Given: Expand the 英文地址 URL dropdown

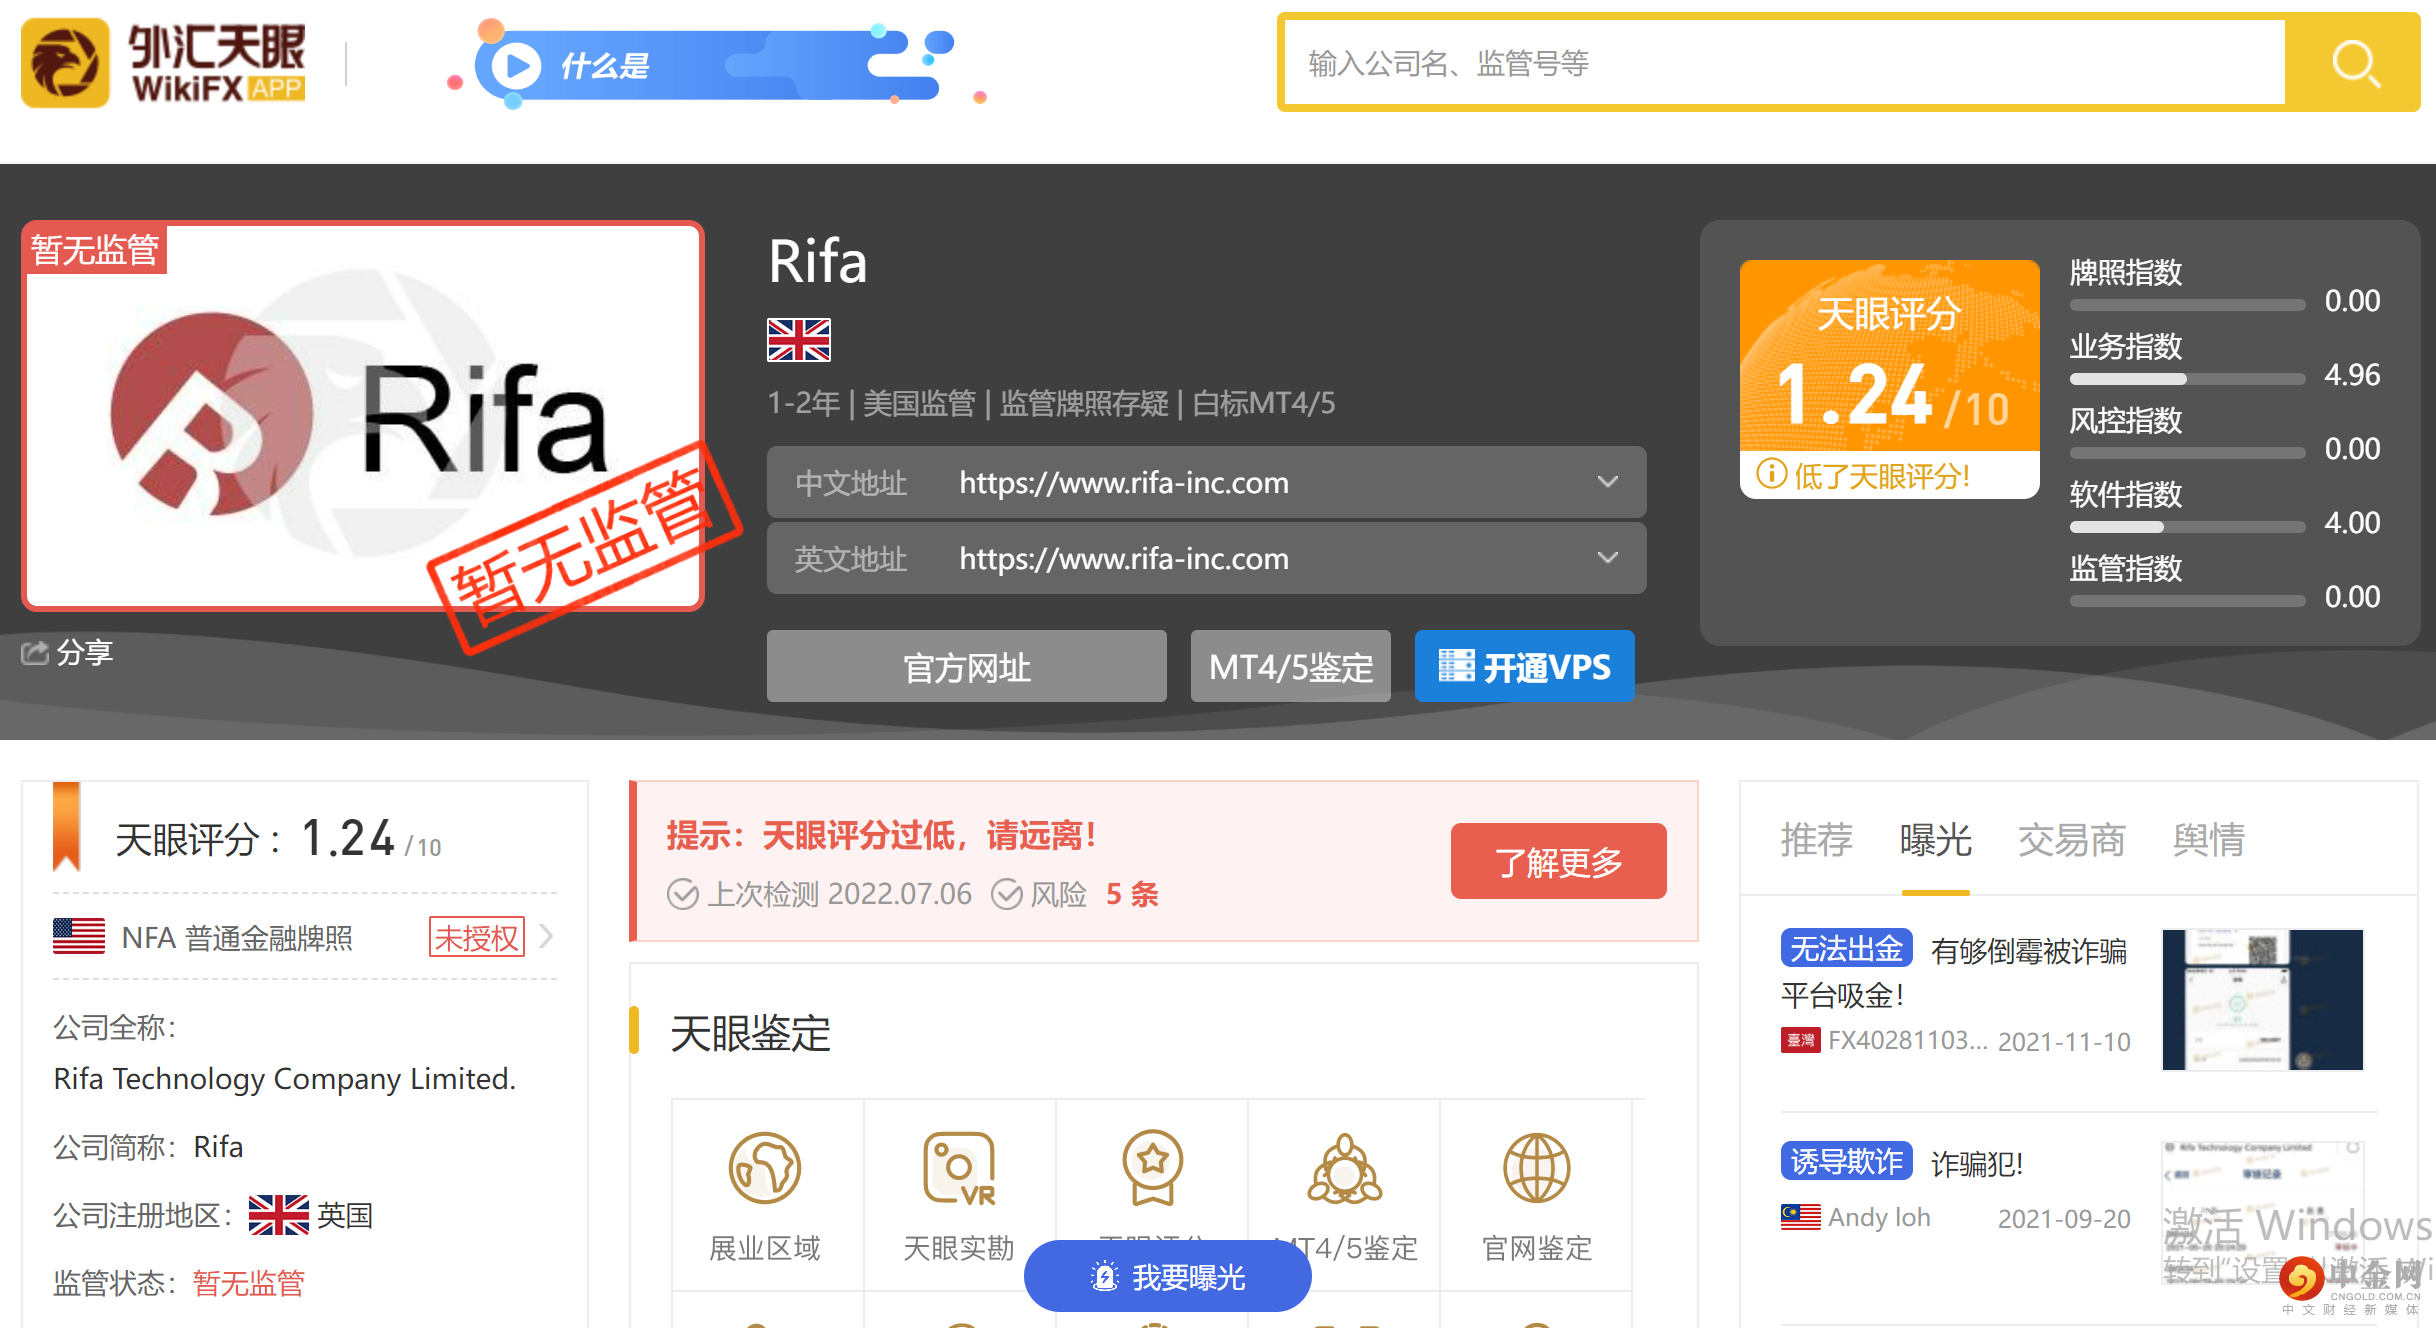Looking at the screenshot, I should [x=1607, y=558].
